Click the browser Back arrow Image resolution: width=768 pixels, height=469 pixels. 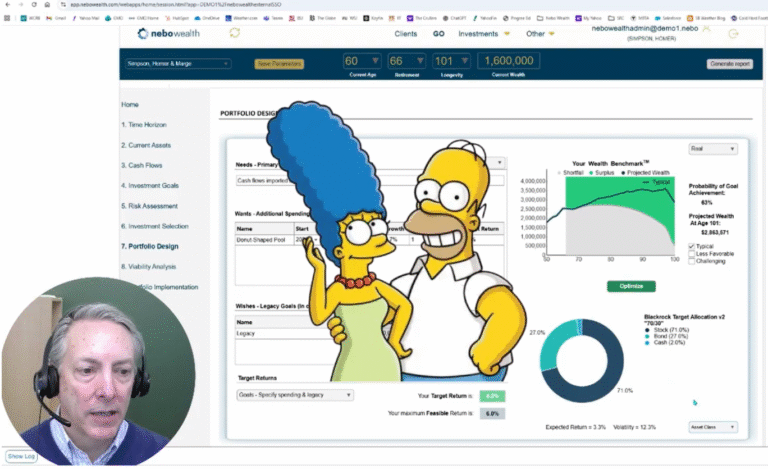[x=7, y=4]
